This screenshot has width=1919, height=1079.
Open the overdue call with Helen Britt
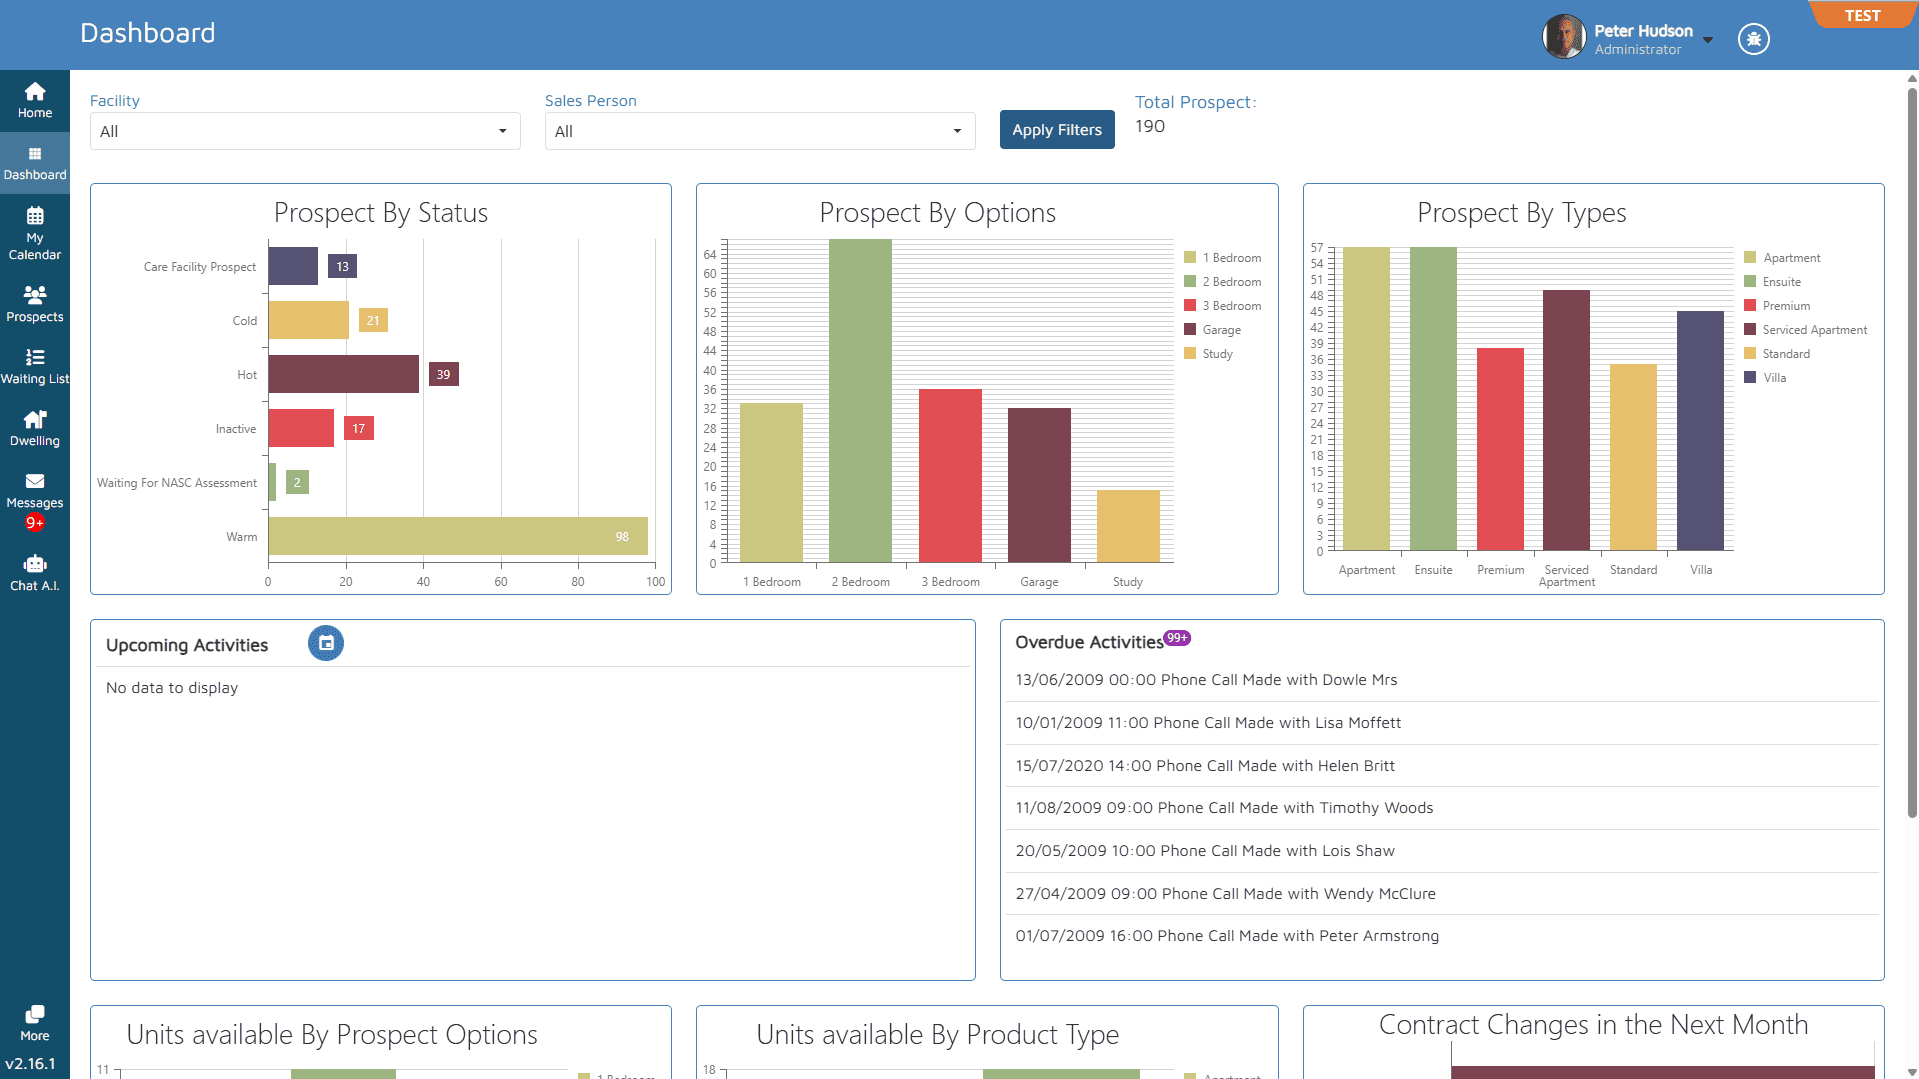coord(1442,766)
